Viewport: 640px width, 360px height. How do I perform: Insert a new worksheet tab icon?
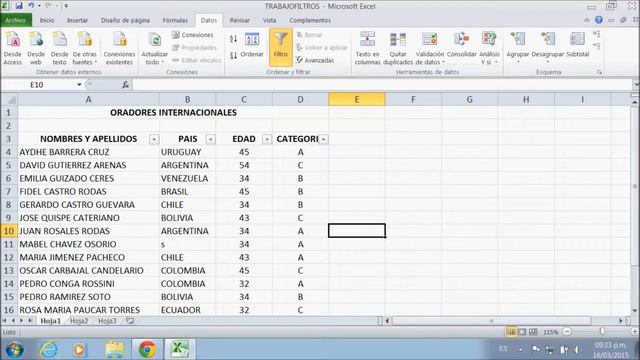[x=130, y=321]
